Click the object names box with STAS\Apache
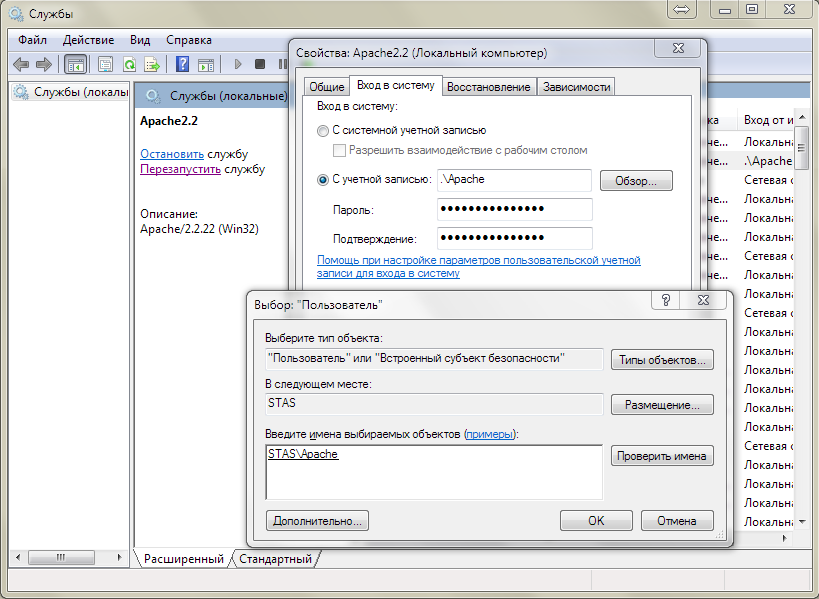This screenshot has height=599, width=819. 434,472
